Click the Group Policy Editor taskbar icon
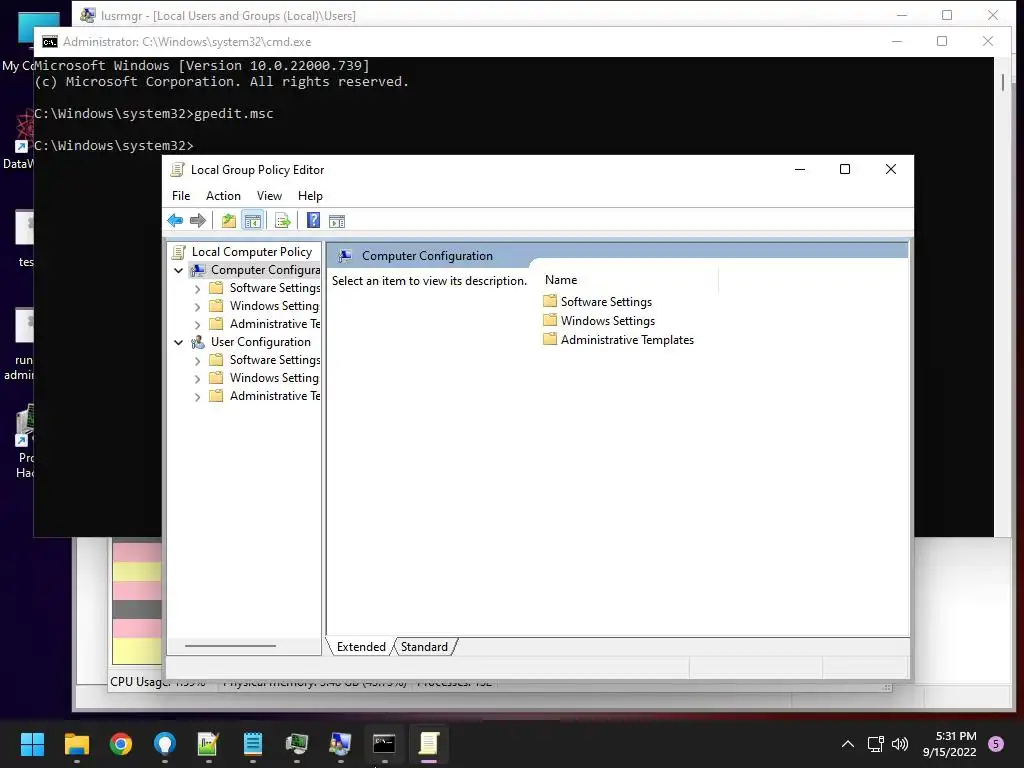Image resolution: width=1024 pixels, height=768 pixels. [428, 744]
